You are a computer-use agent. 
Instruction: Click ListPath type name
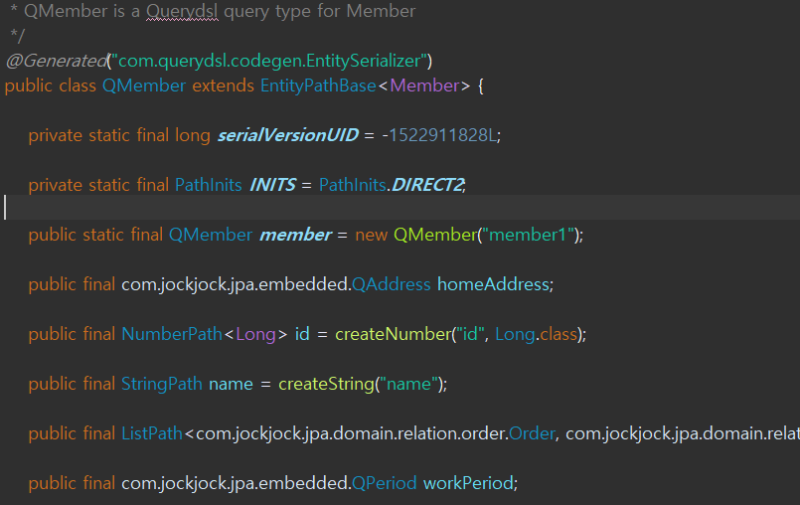click(x=152, y=434)
